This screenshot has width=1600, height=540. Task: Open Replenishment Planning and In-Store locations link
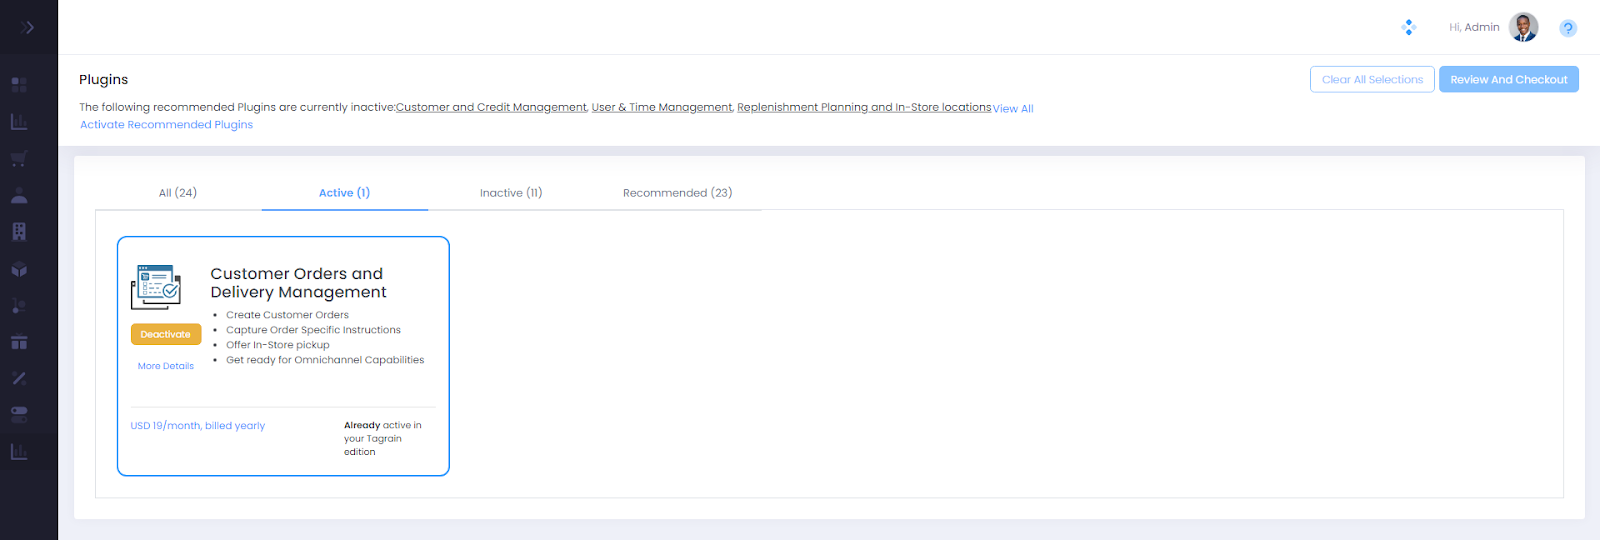tap(864, 107)
